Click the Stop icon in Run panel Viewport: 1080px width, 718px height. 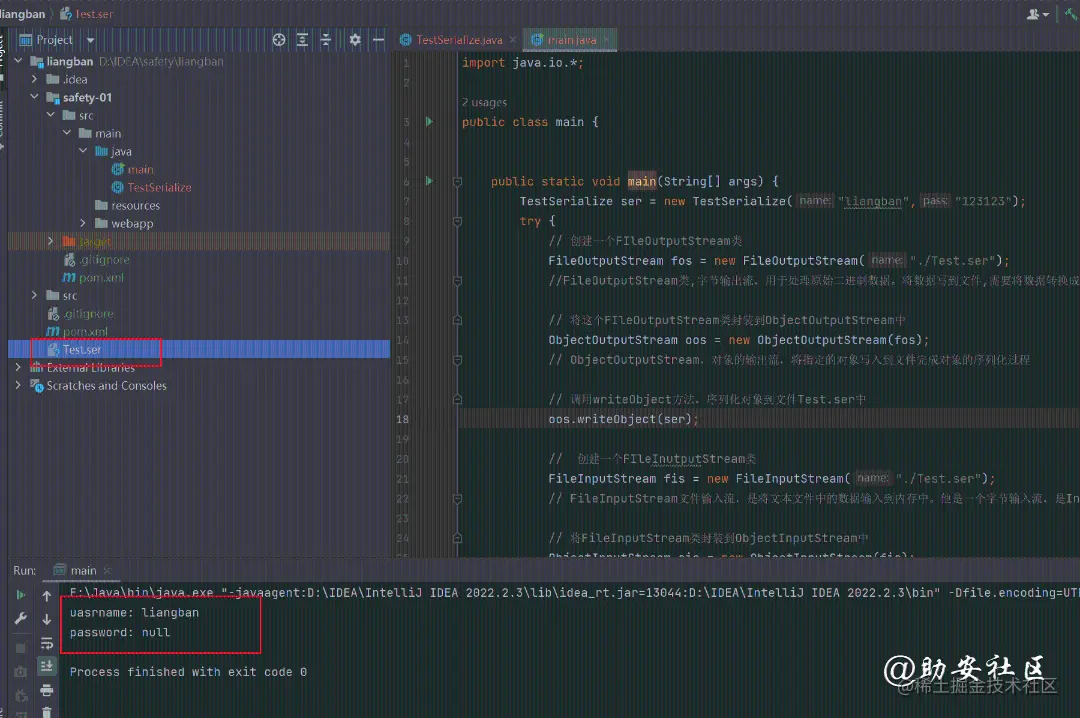20,648
